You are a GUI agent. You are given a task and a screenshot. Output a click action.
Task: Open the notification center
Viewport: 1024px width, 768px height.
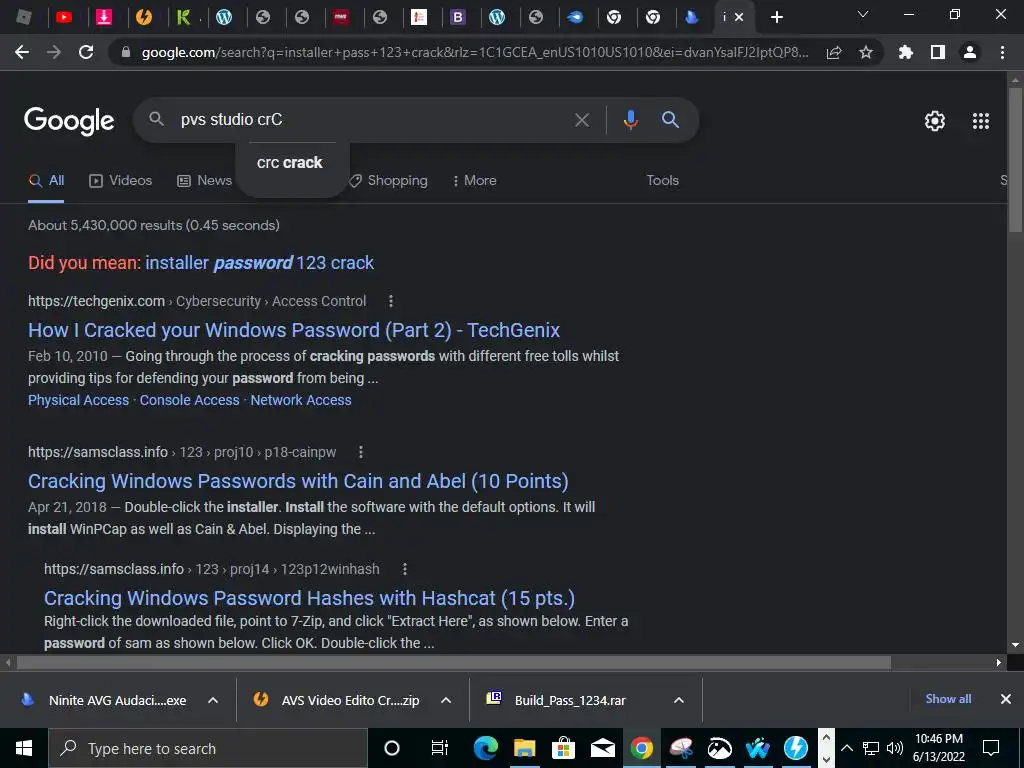pos(991,748)
